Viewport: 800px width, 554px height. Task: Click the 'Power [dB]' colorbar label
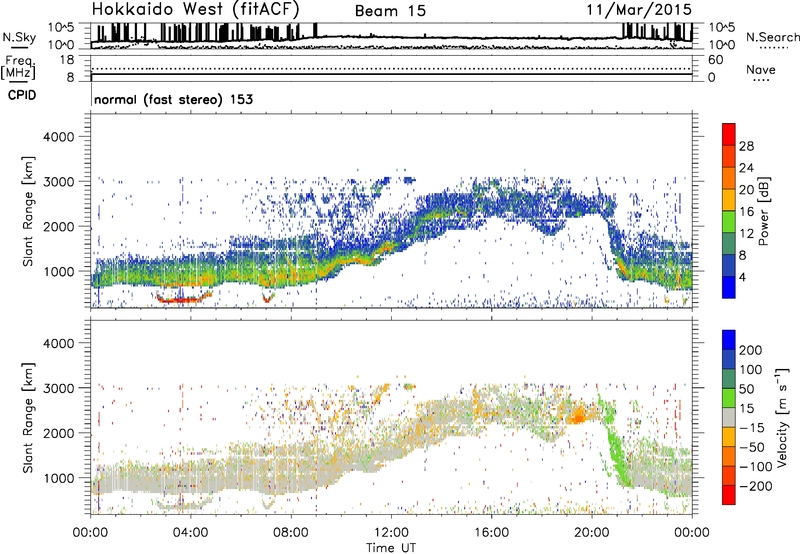pos(763,211)
